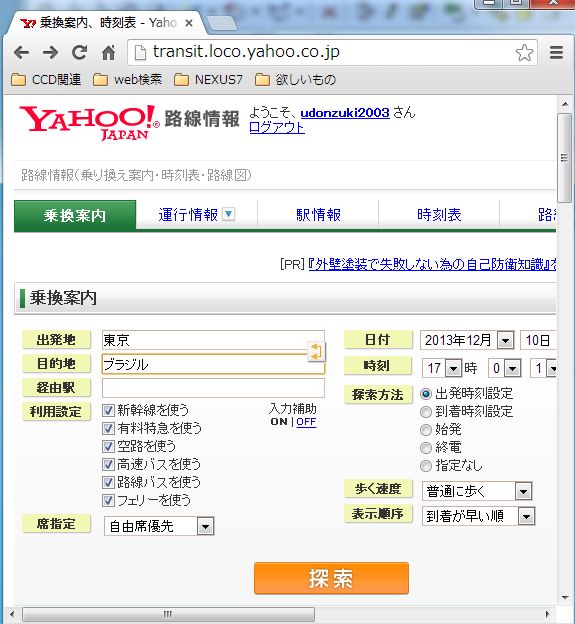This screenshot has width=575, height=624.
Task: Open the 自由席優先 seat dropdown
Action: pyautogui.click(x=159, y=526)
